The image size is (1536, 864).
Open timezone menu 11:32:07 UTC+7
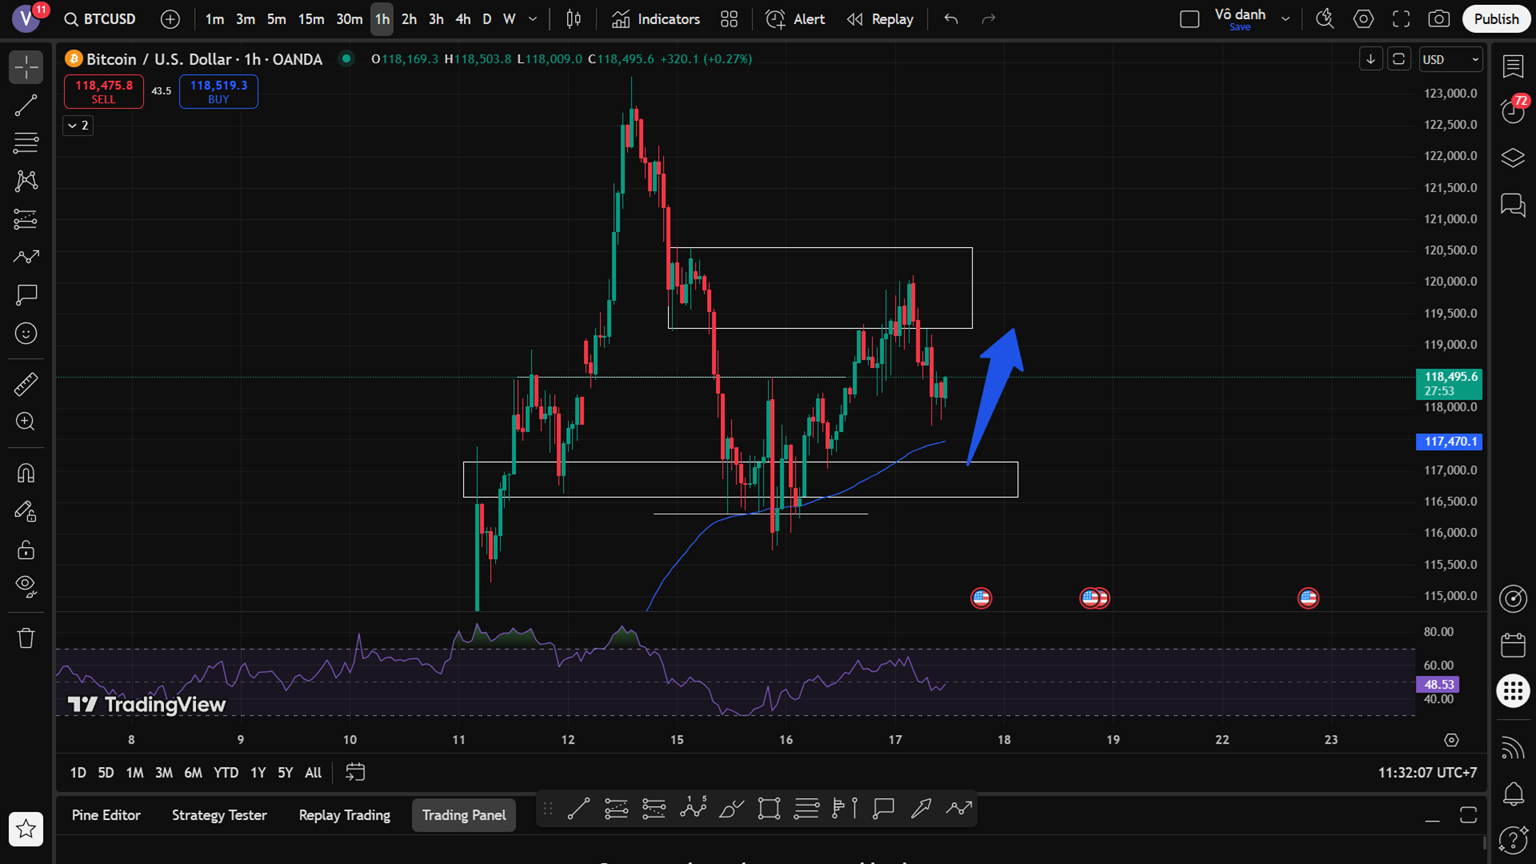(1427, 772)
